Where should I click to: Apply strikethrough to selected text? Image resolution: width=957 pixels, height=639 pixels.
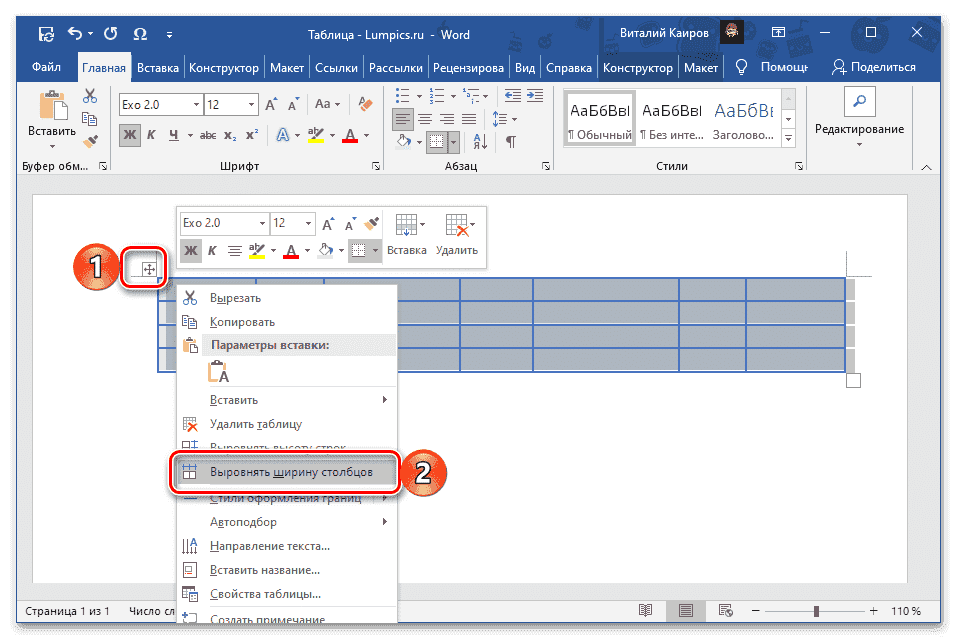pyautogui.click(x=207, y=133)
